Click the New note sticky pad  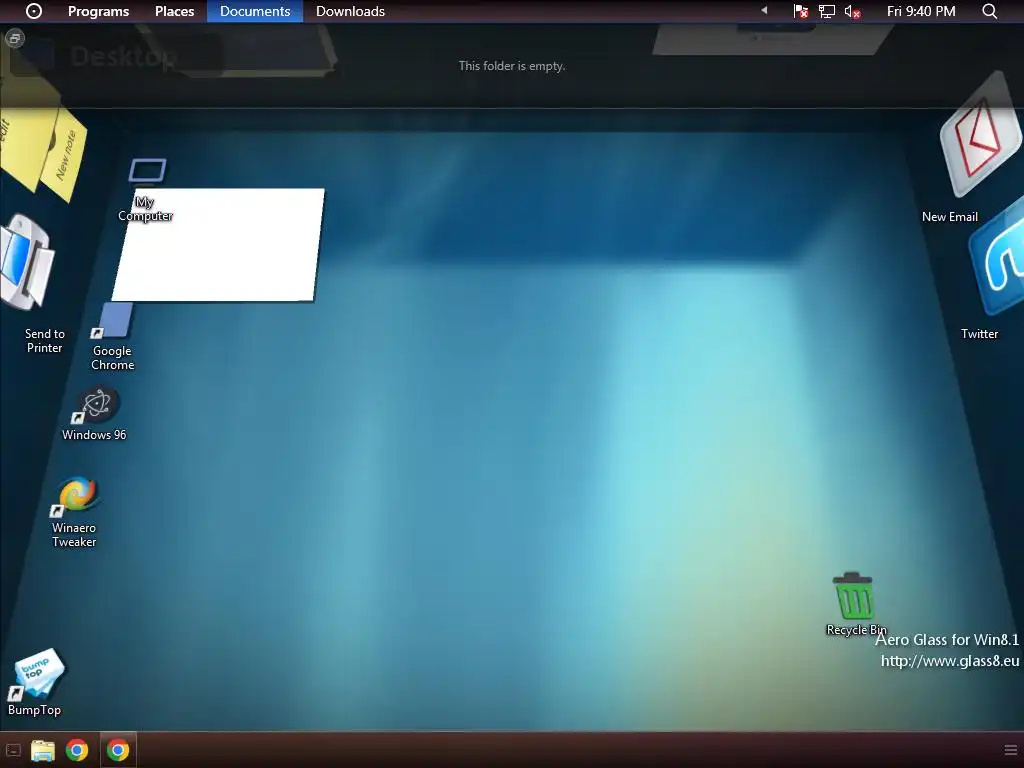pyautogui.click(x=65, y=153)
